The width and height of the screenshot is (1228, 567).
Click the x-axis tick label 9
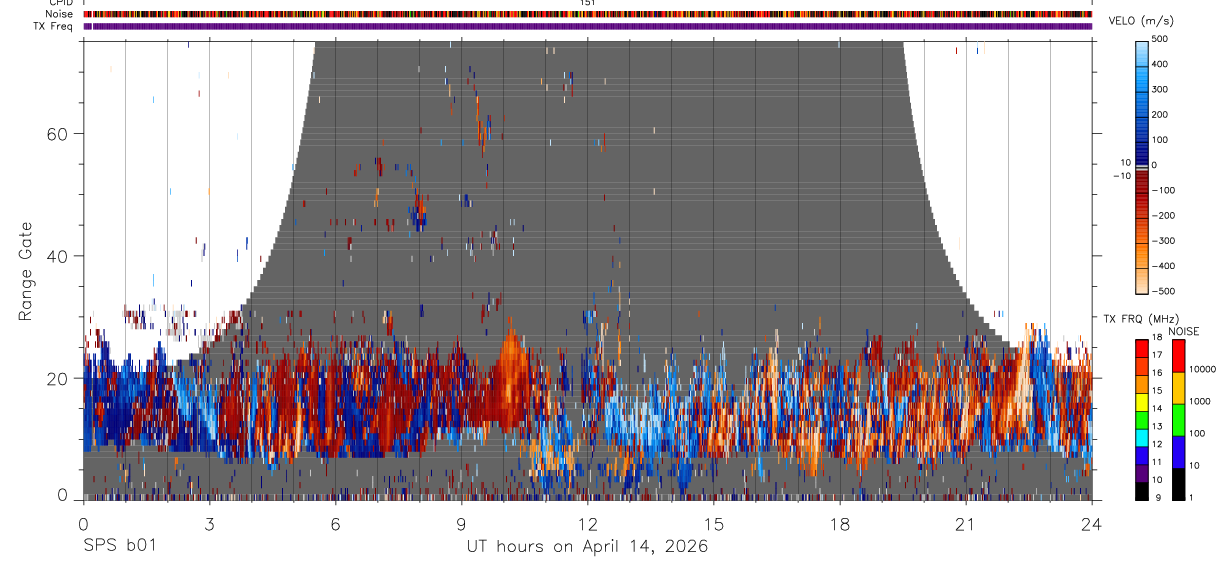[x=461, y=524]
